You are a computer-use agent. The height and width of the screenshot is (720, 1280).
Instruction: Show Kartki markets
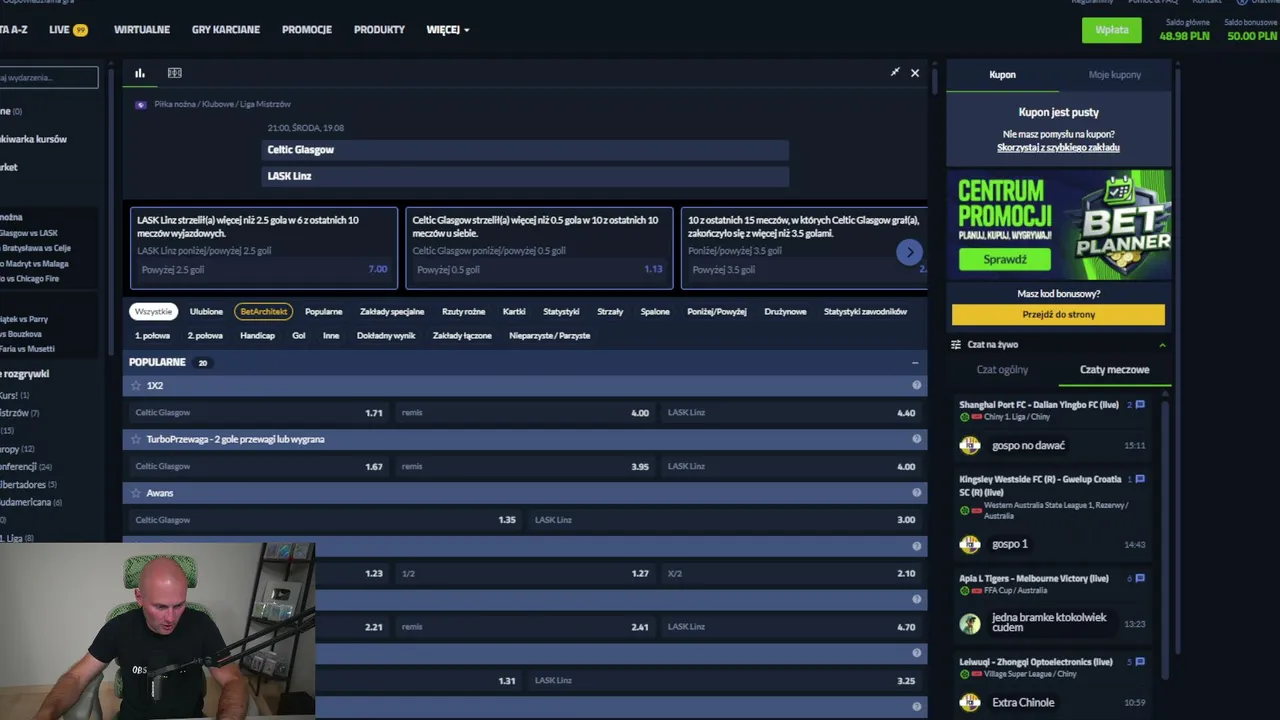[x=514, y=312]
